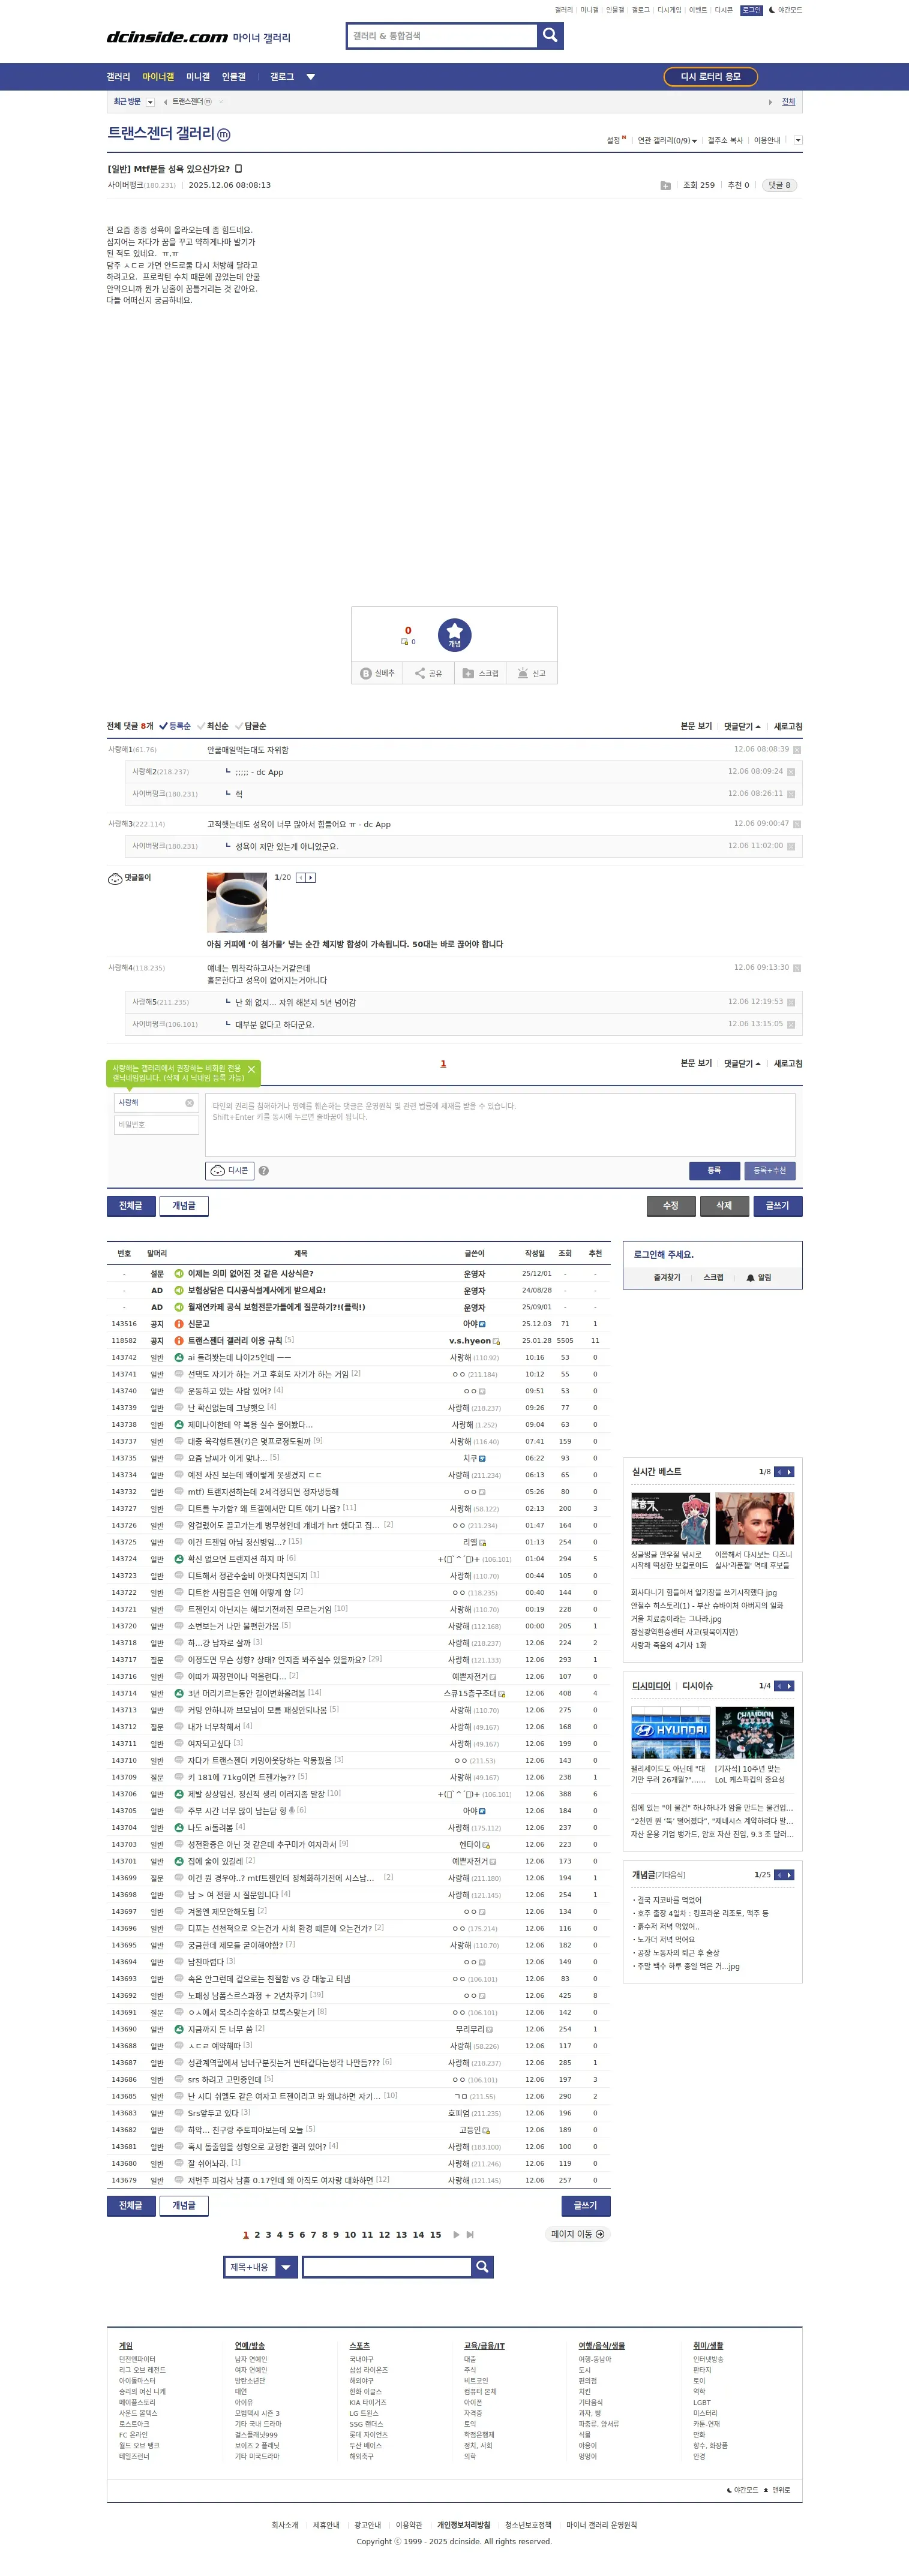Click the 수정 edit button
Image resolution: width=909 pixels, height=2576 pixels.
click(x=671, y=1206)
